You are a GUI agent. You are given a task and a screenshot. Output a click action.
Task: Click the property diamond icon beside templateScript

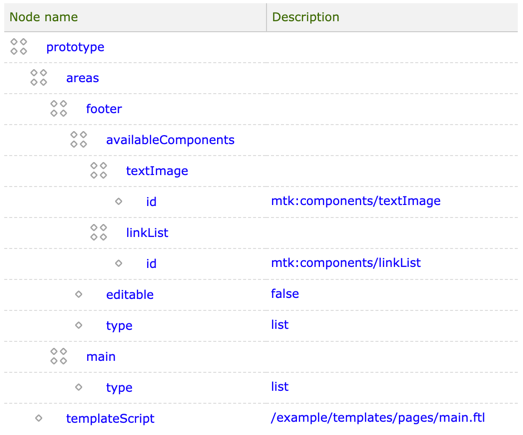(39, 418)
